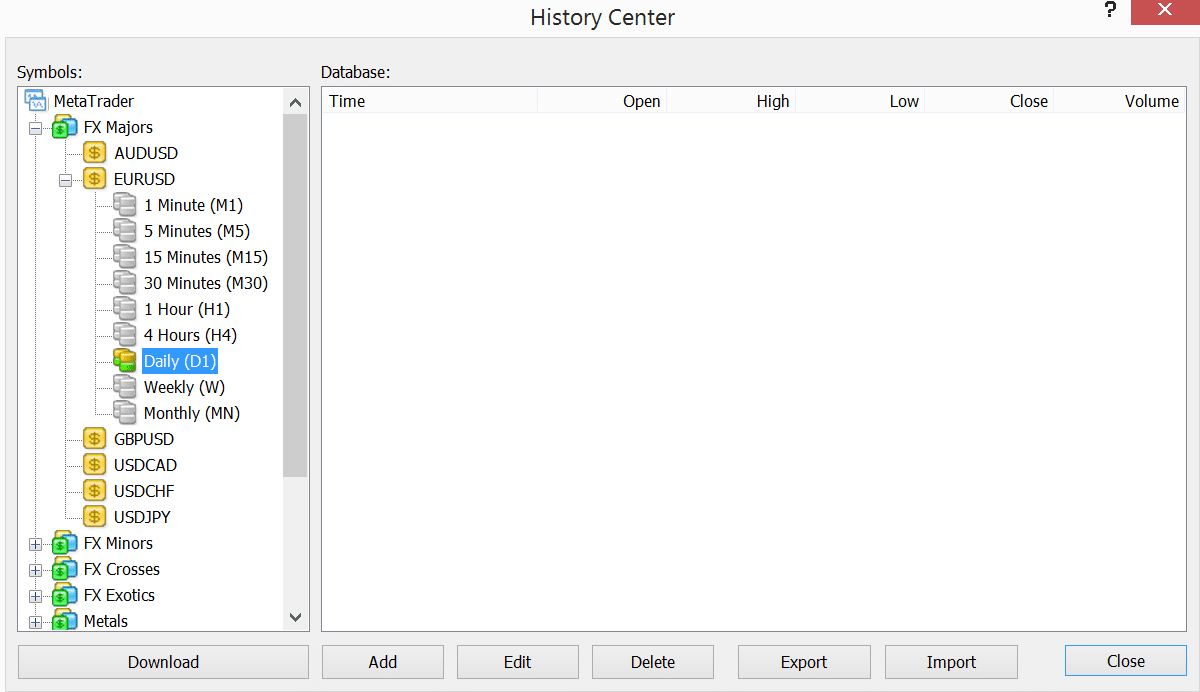Click the EURUSD dollar symbol icon
1200x692 pixels.
click(x=94, y=178)
